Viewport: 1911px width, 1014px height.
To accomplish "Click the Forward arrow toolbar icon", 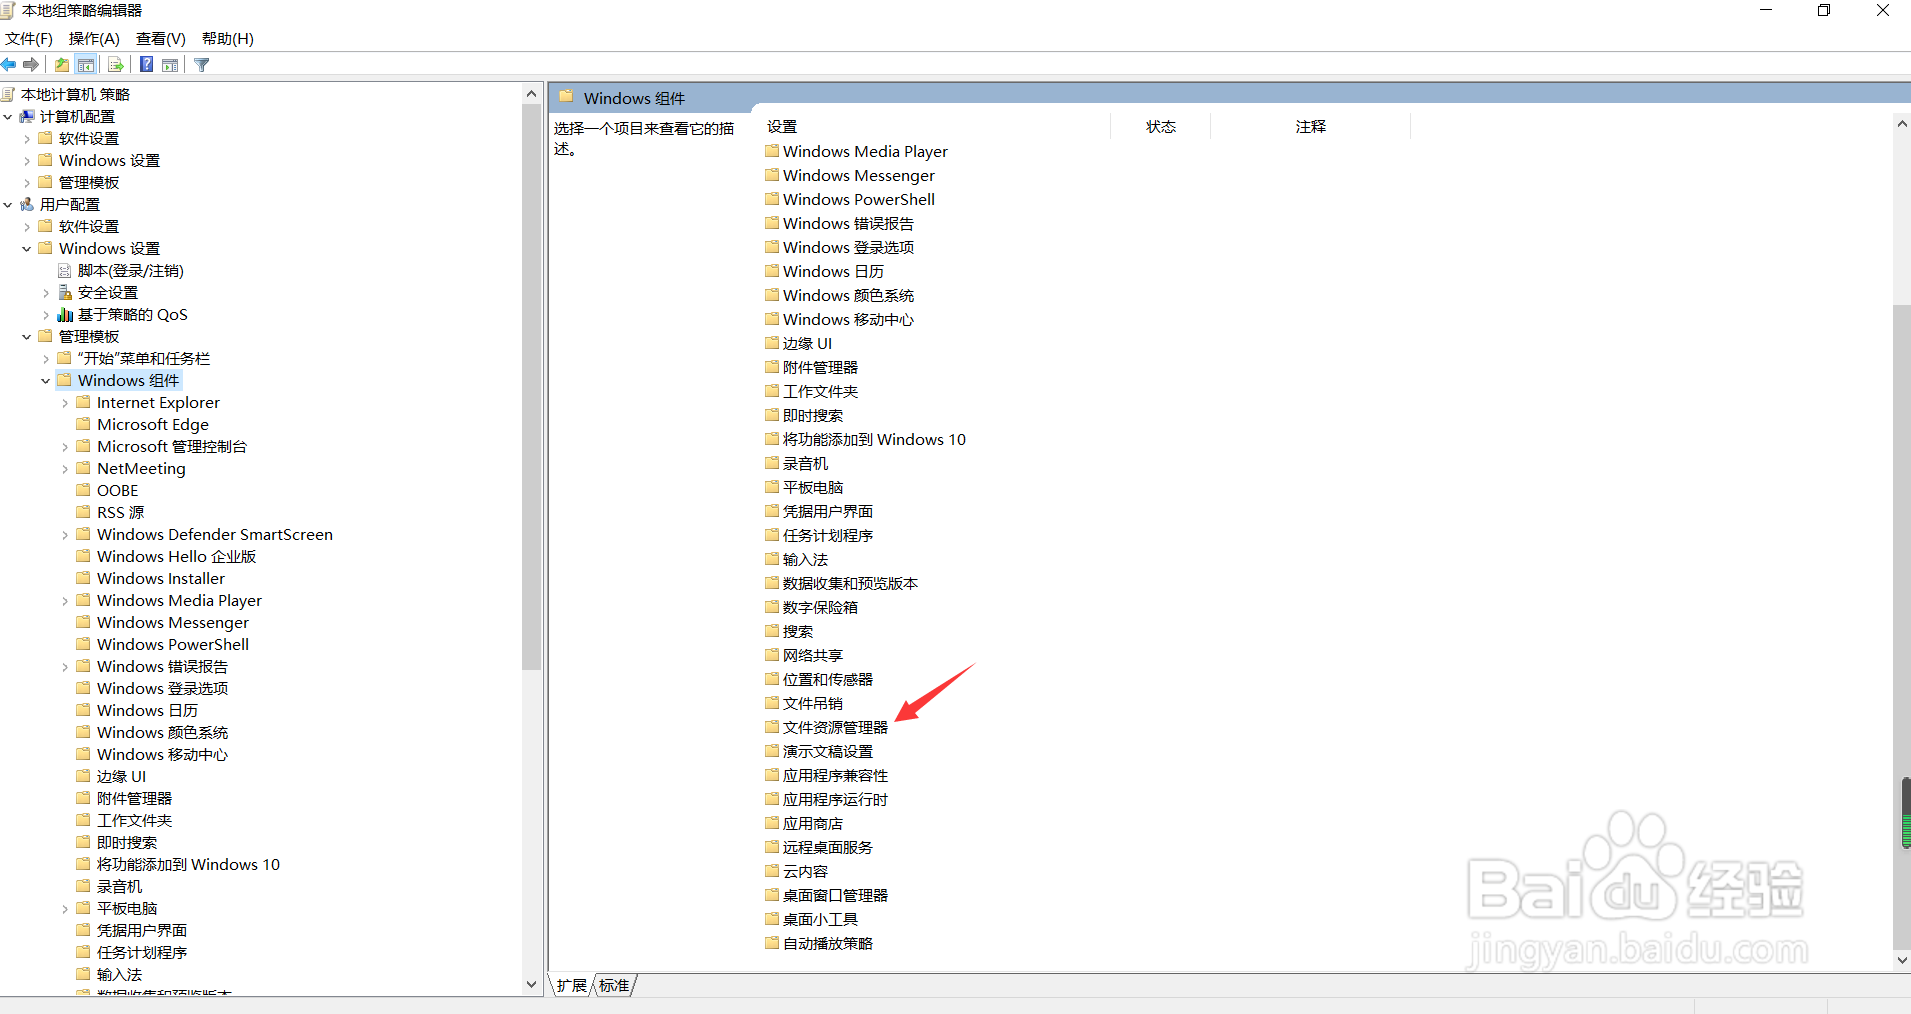I will click(31, 65).
